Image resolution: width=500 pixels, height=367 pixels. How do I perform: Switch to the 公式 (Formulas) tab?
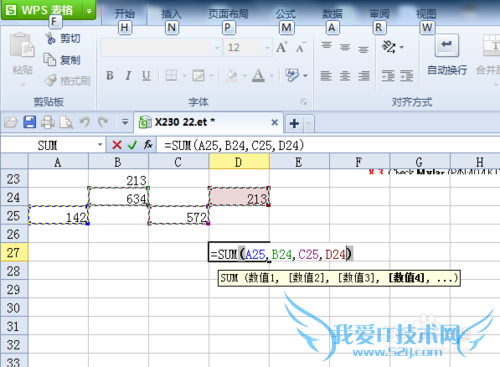pyautogui.click(x=286, y=14)
